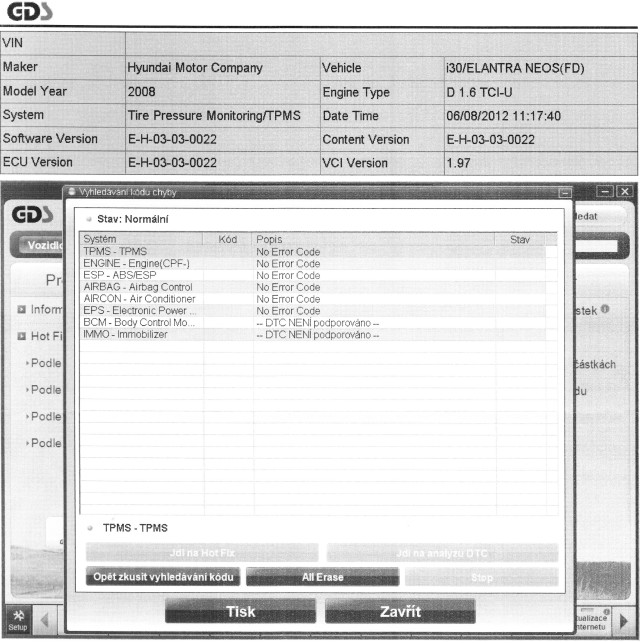The height and width of the screenshot is (643, 640).
Task: Click the ECU Version value E-H-03-03-0022
Action: pos(172,163)
